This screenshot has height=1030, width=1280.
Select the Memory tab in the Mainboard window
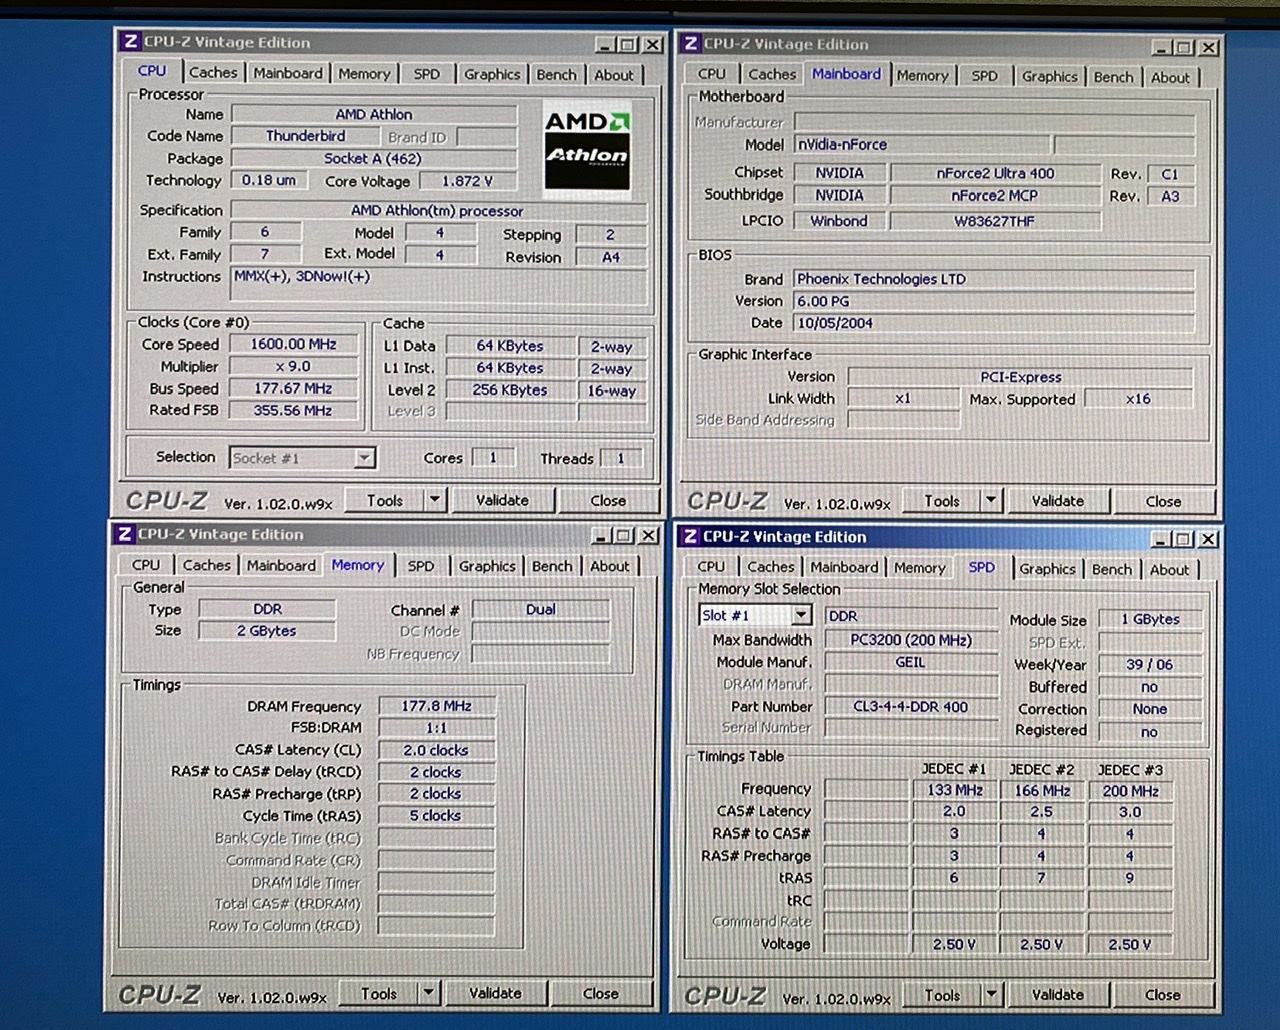click(922, 75)
